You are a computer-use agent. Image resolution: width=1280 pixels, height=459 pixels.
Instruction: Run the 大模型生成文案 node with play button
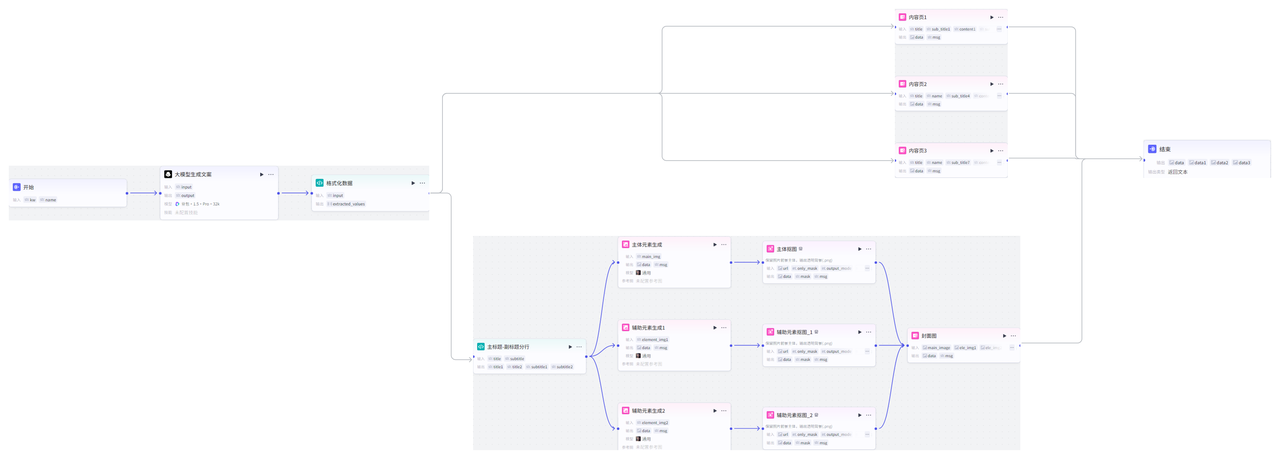pyautogui.click(x=262, y=175)
